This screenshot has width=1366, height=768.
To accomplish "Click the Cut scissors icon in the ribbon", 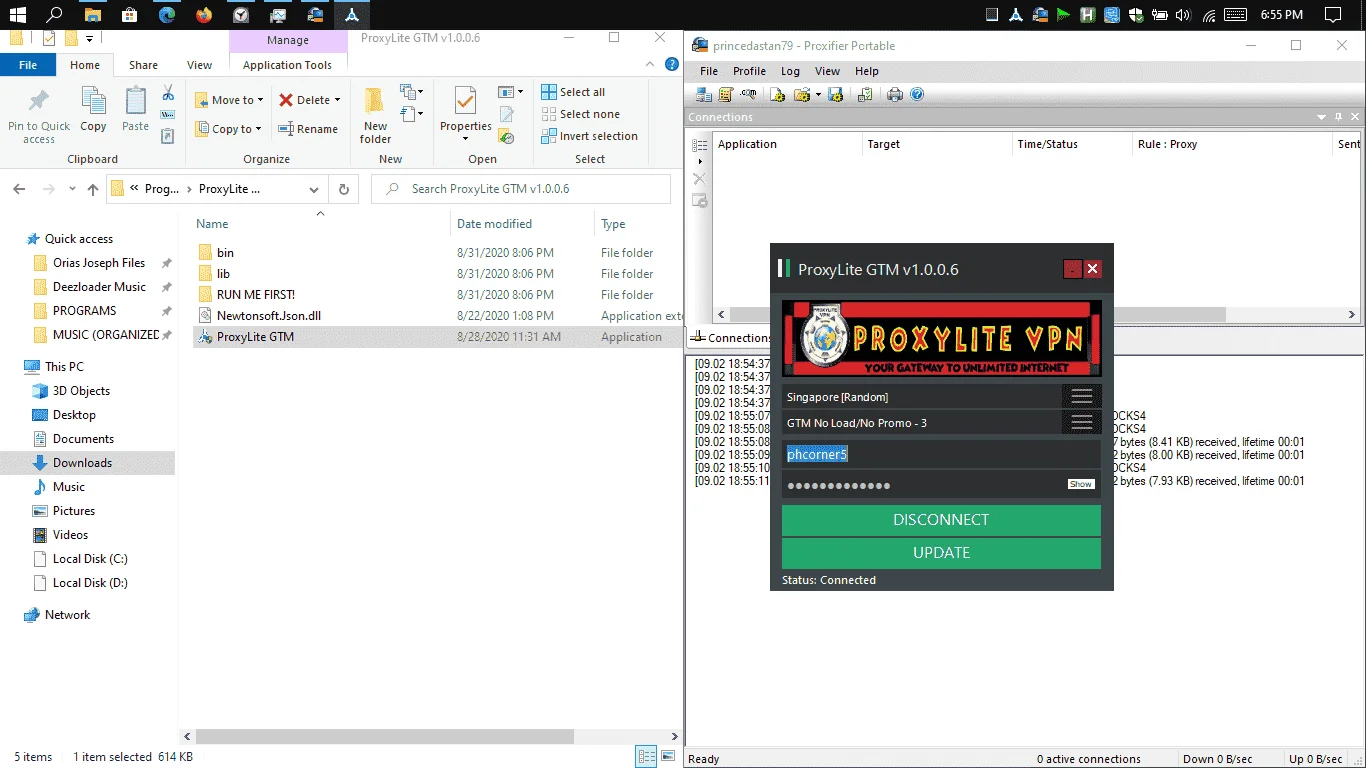I will [168, 93].
